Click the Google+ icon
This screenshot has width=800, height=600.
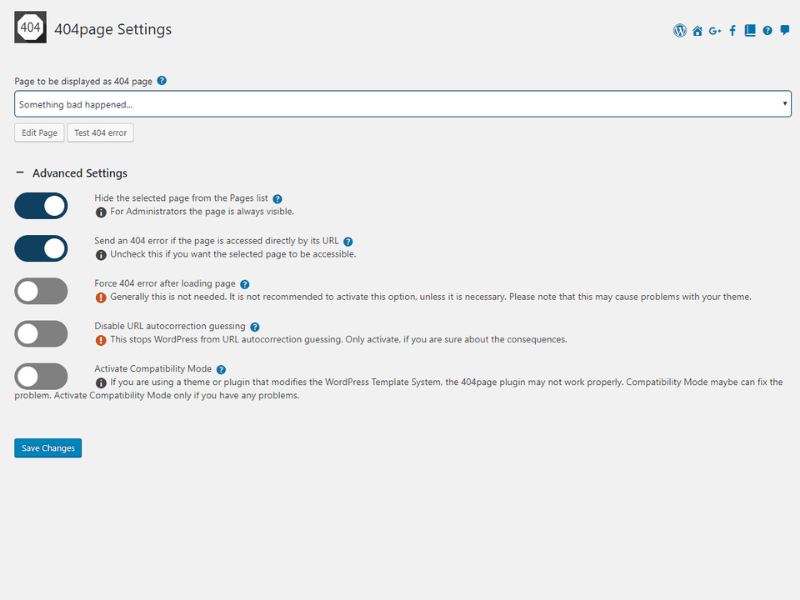point(715,31)
